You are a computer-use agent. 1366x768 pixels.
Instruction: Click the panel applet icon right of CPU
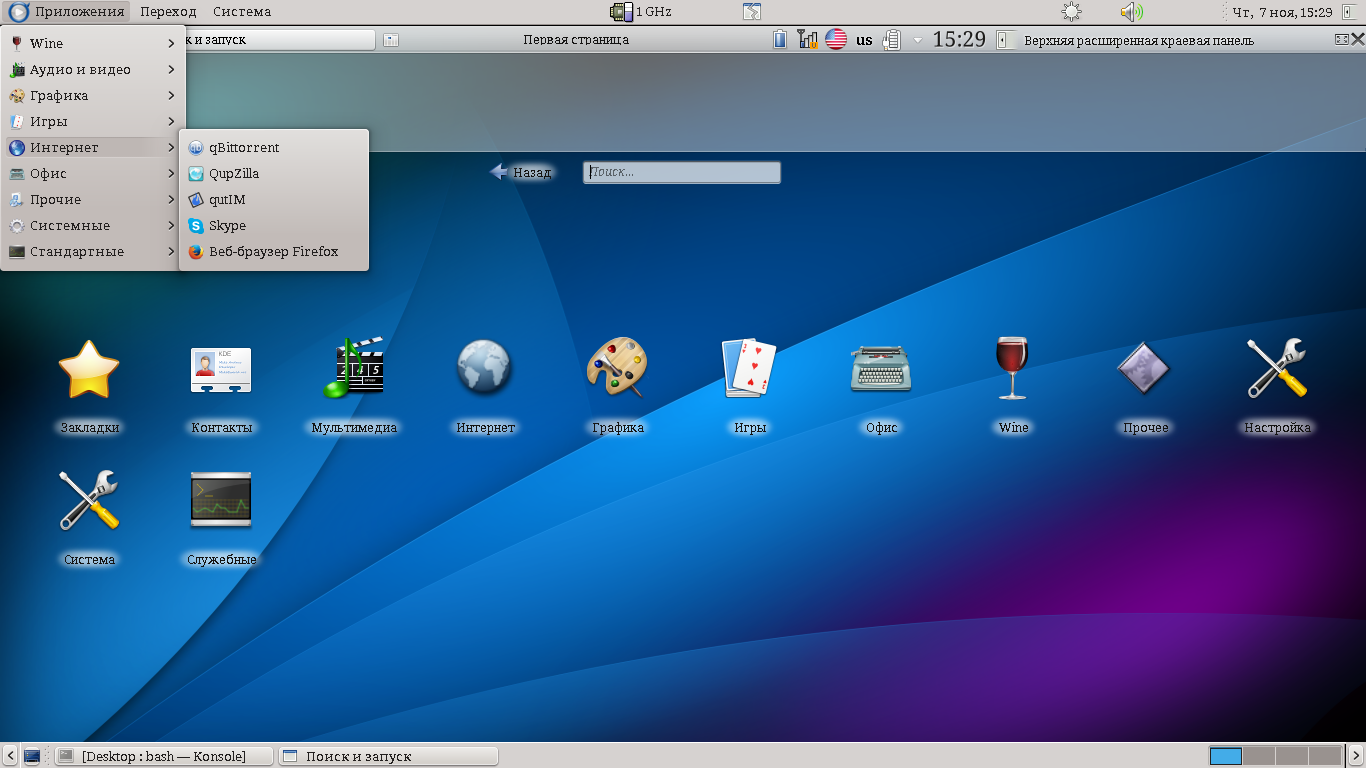752,12
